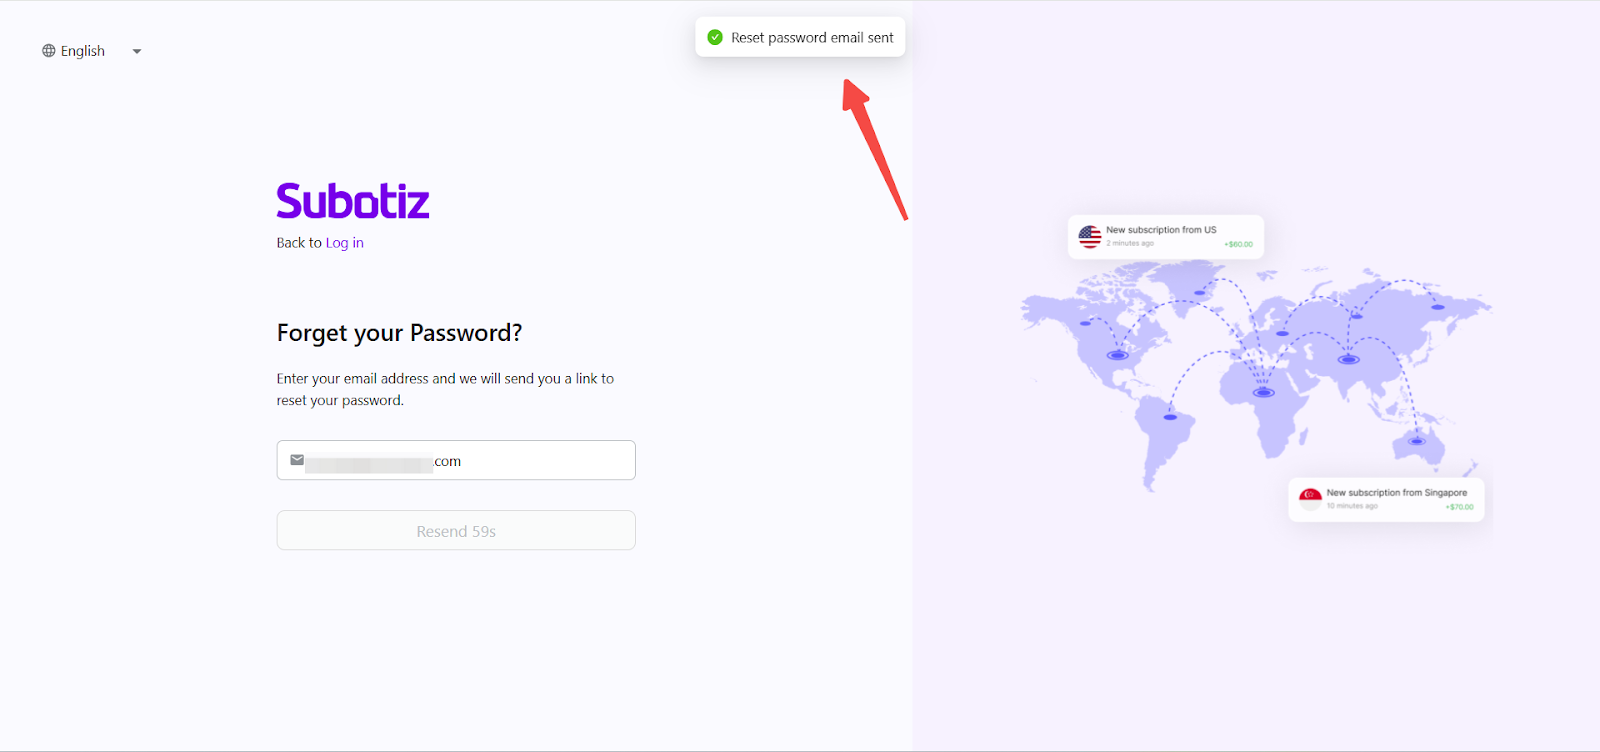Screen dimensions: 1600x752
Task: Select the New subscription from Singapore text
Action: coord(1396,493)
